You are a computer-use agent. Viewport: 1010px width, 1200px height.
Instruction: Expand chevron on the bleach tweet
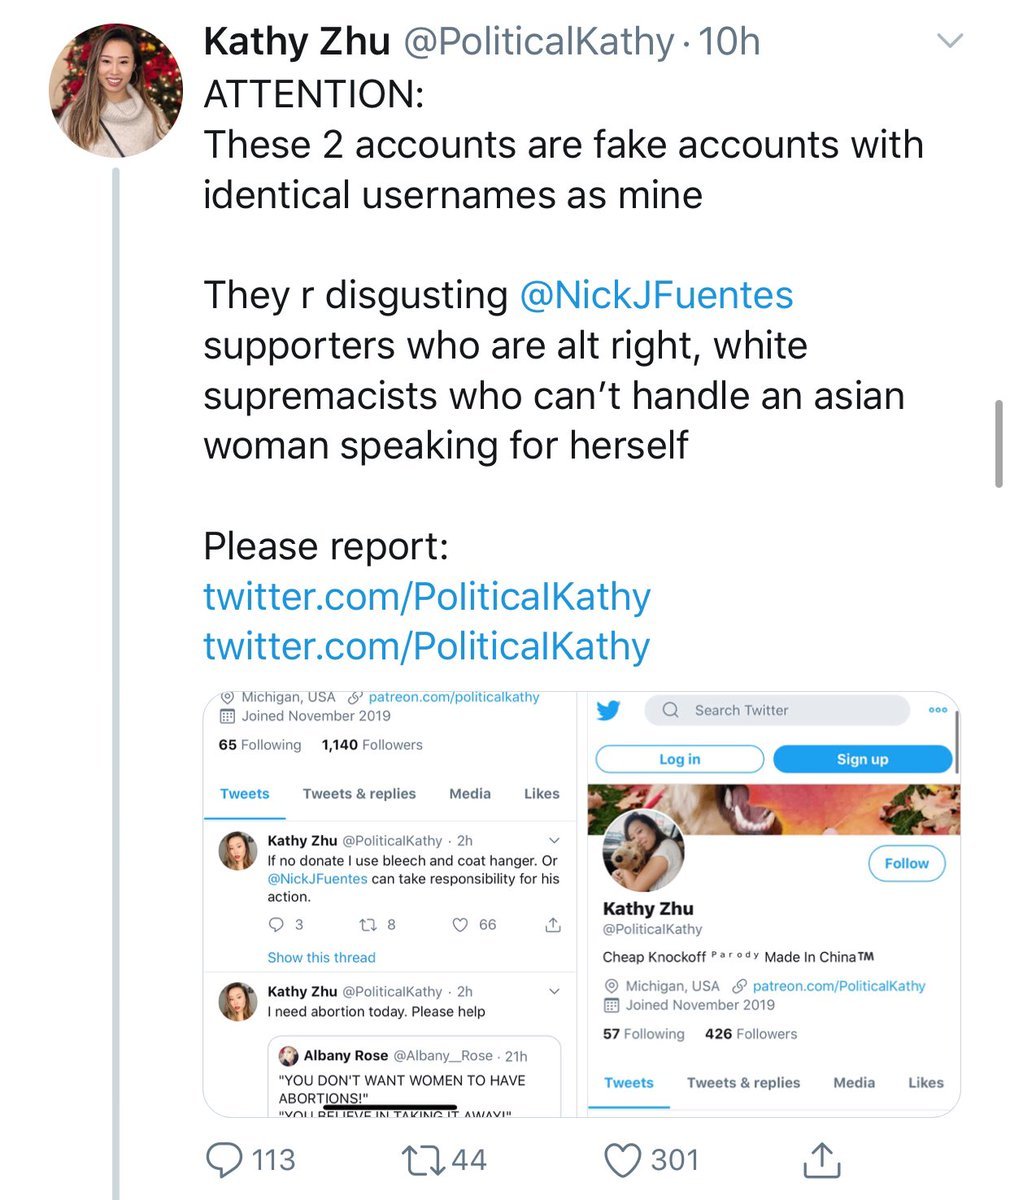pyautogui.click(x=555, y=841)
